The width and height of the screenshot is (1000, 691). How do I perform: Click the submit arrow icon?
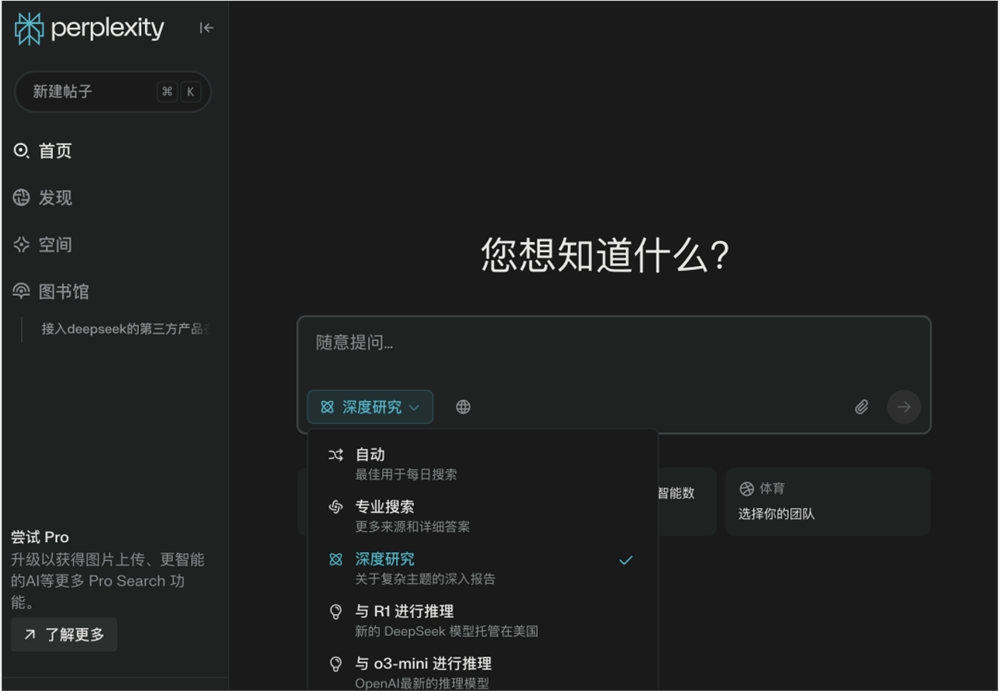point(903,406)
